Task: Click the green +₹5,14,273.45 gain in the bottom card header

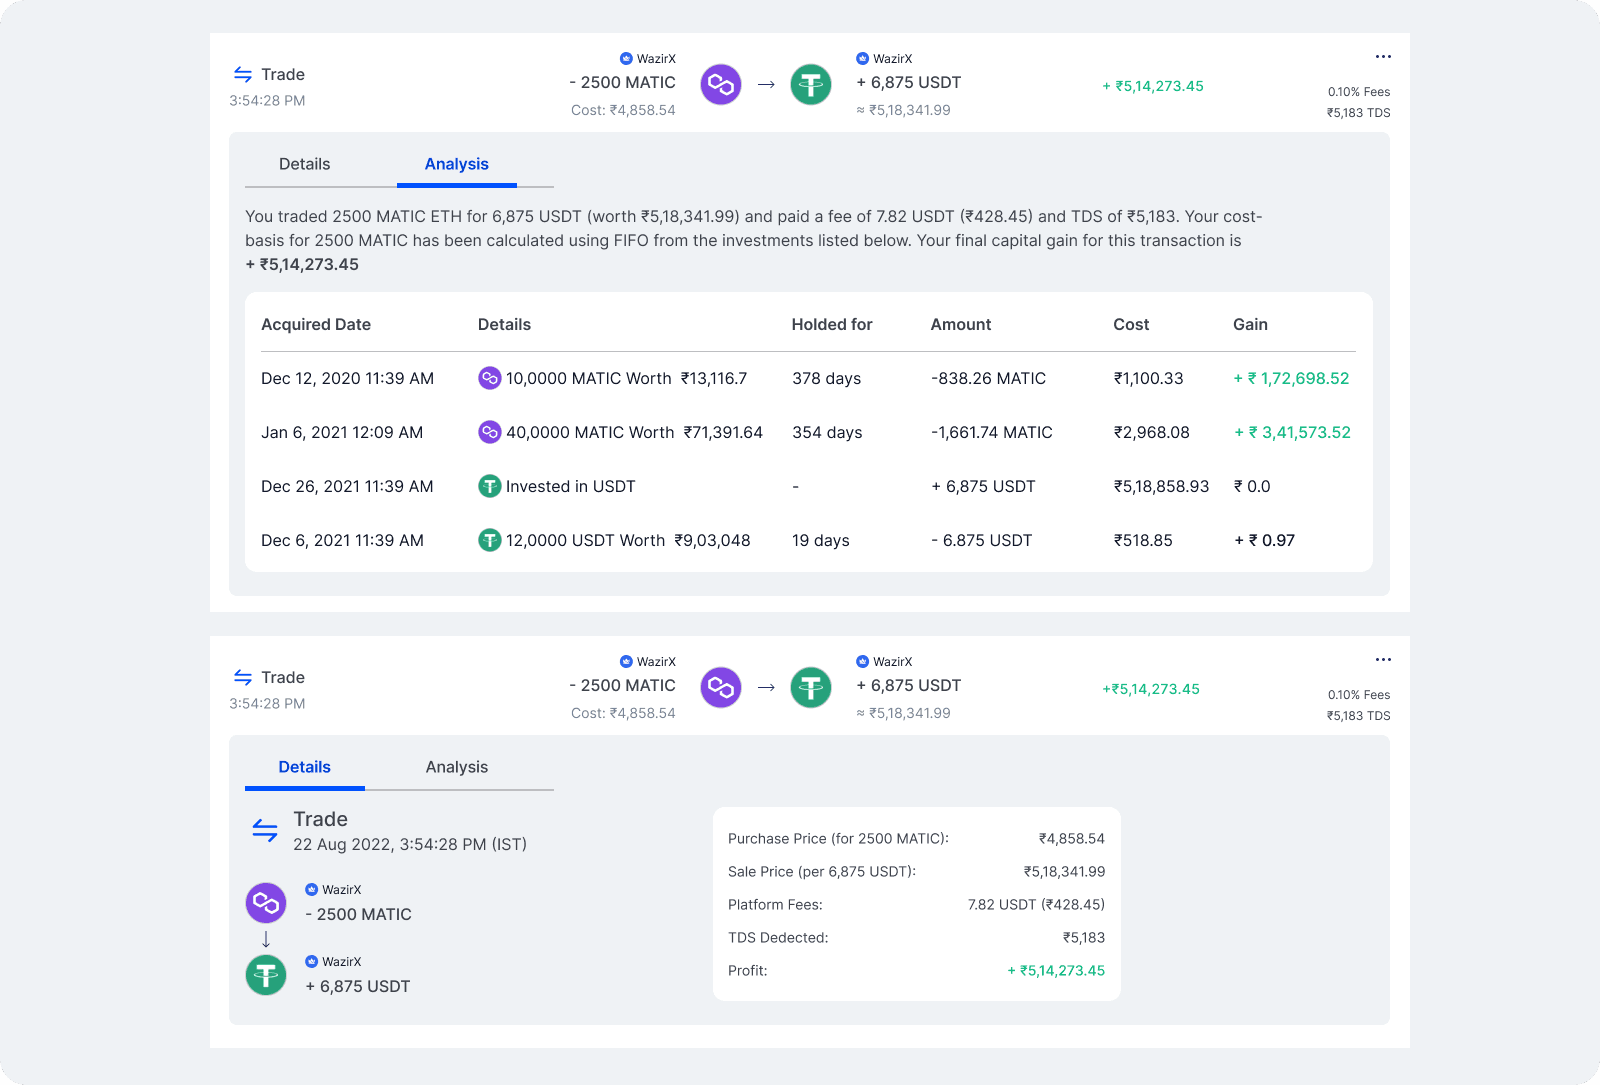Action: pyautogui.click(x=1151, y=689)
